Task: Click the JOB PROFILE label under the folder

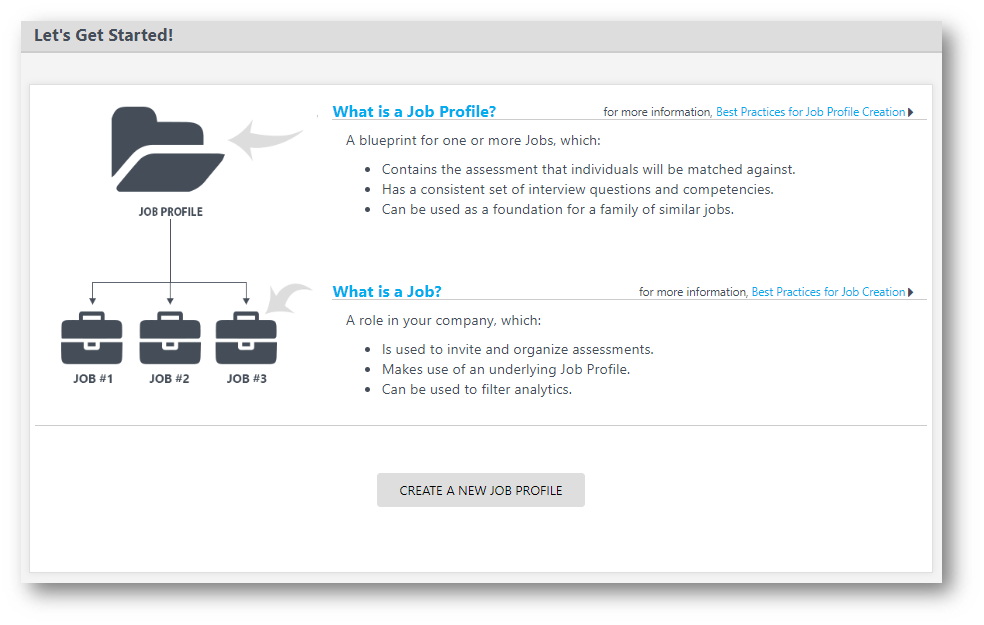Action: [168, 211]
